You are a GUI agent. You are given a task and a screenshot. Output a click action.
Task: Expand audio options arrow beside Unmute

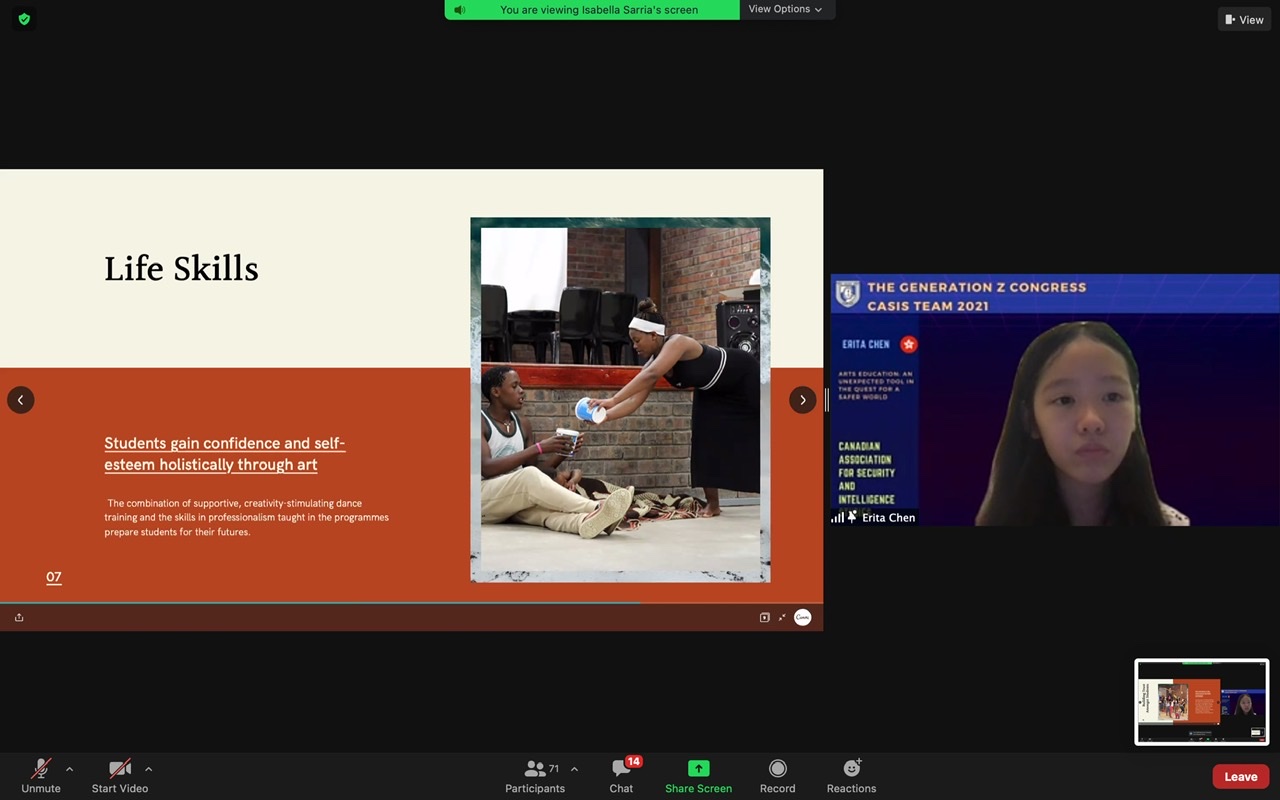pyautogui.click(x=69, y=769)
